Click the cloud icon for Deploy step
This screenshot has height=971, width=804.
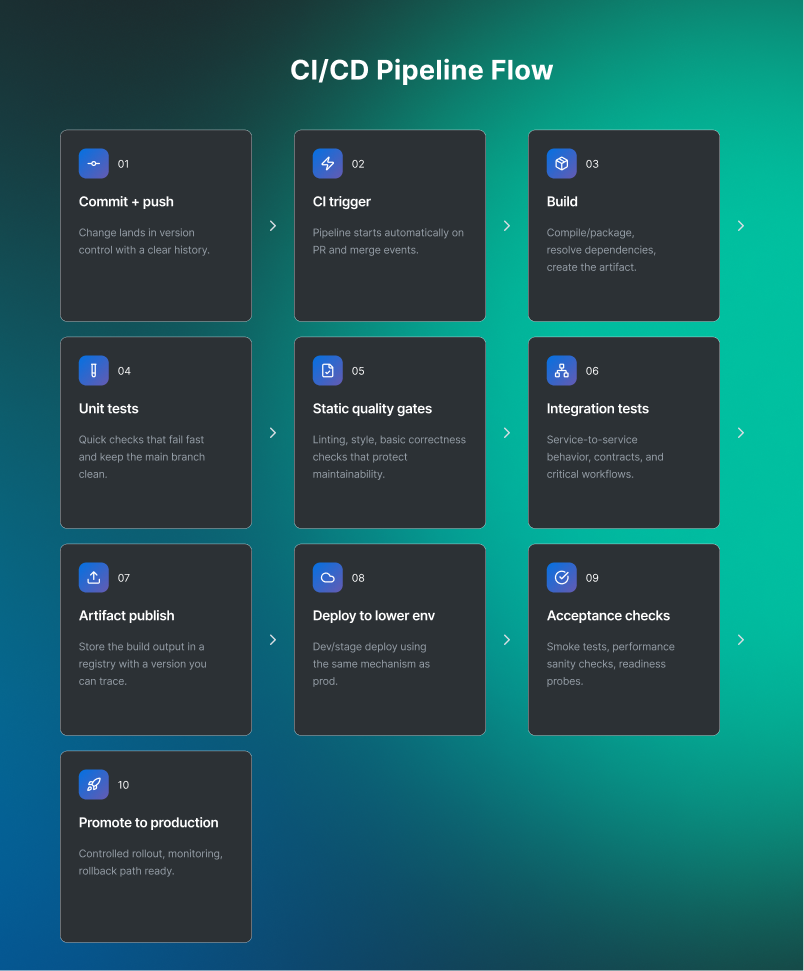coord(328,578)
